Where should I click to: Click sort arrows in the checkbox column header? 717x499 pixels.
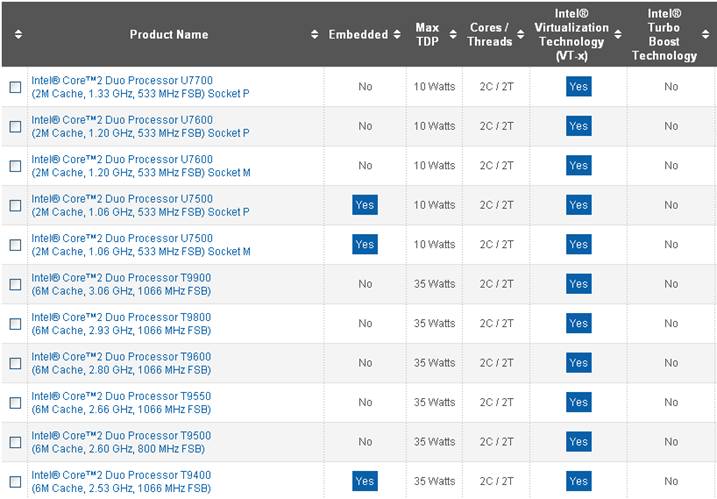coord(18,34)
